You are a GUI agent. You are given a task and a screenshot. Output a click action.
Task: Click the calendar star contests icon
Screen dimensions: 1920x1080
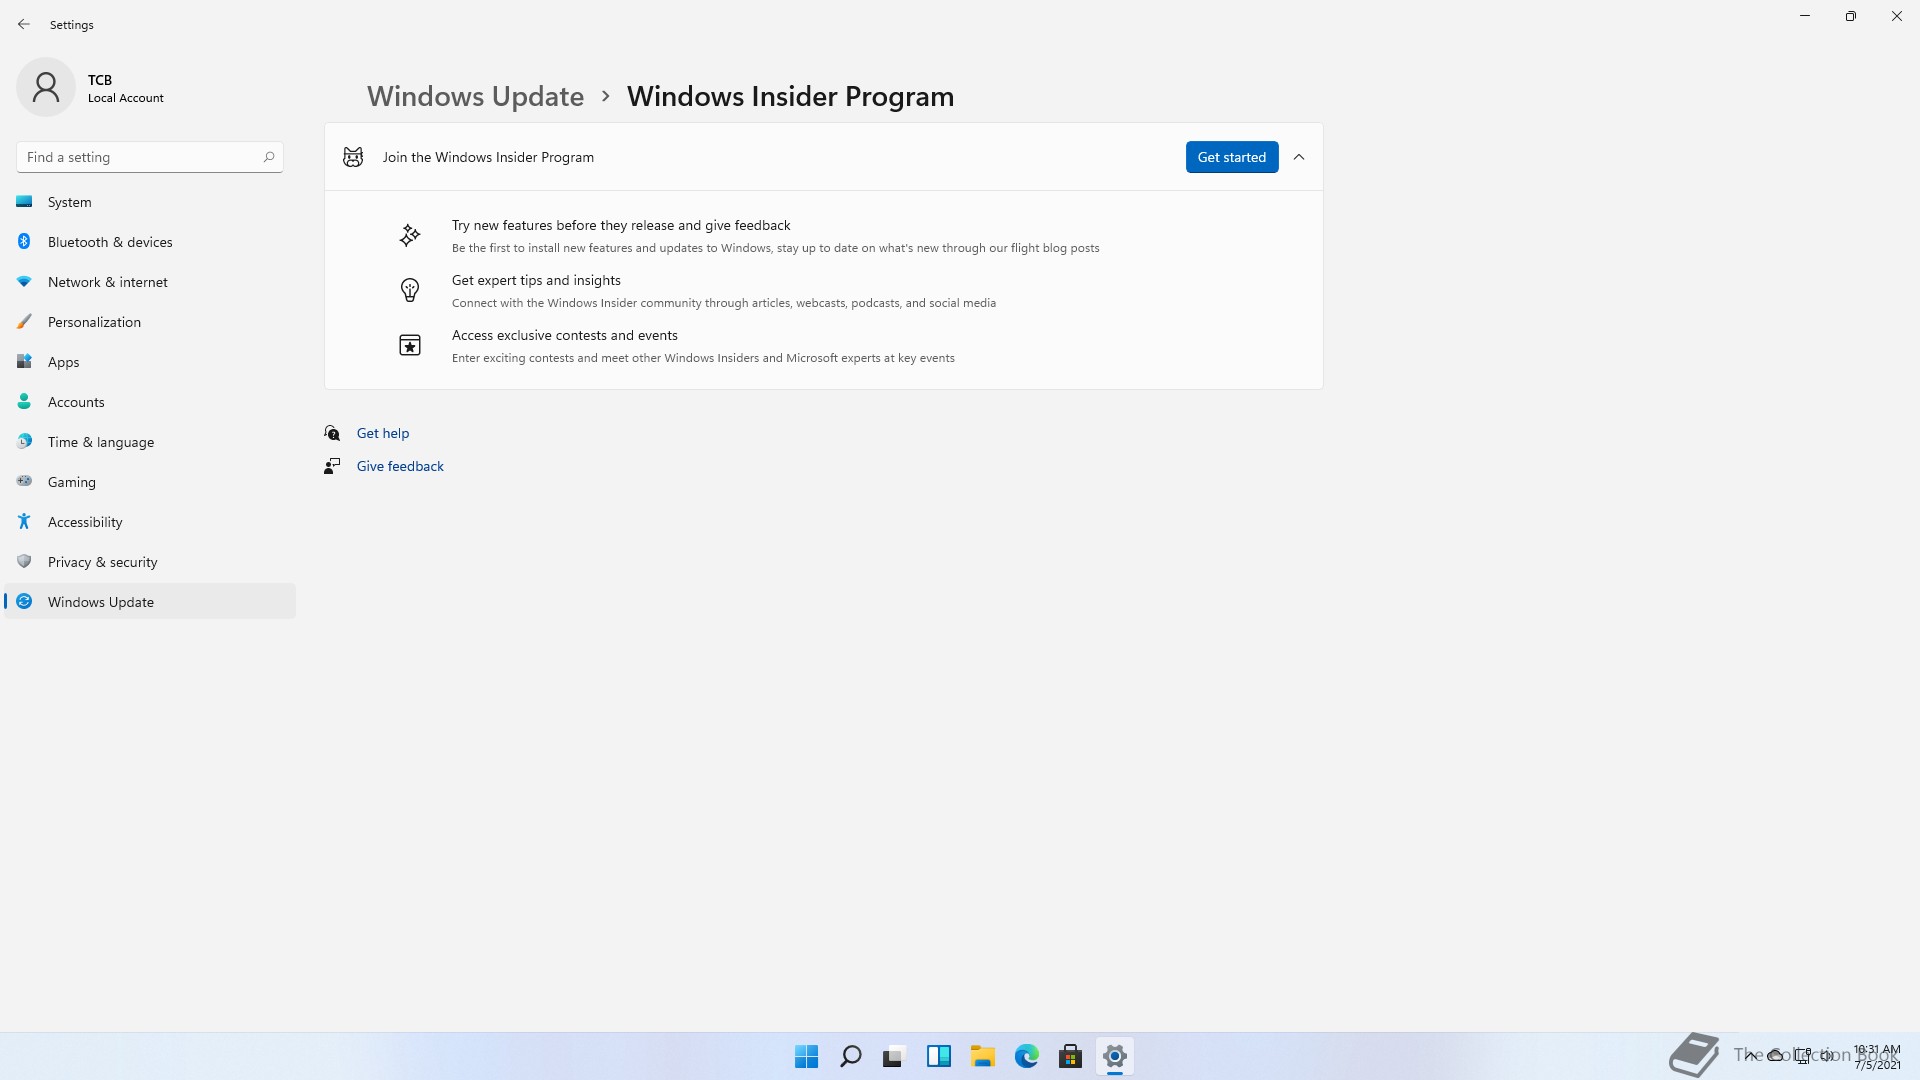(x=409, y=345)
